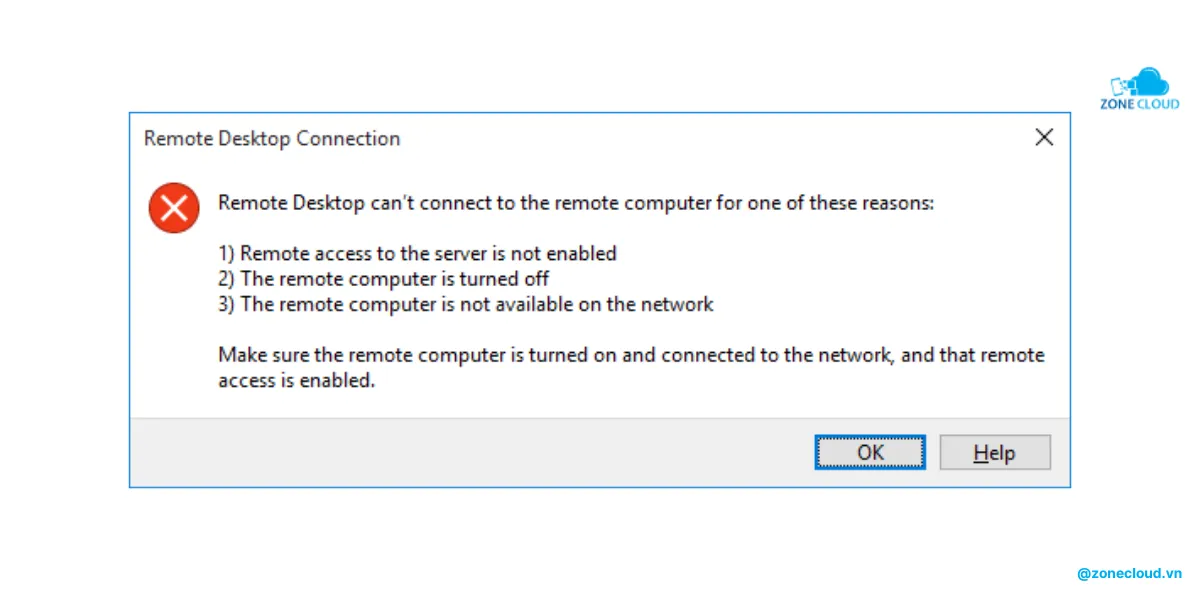1200x600 pixels.
Task: Select the ZONE CLOUD wordmark under logo
Action: click(1140, 105)
